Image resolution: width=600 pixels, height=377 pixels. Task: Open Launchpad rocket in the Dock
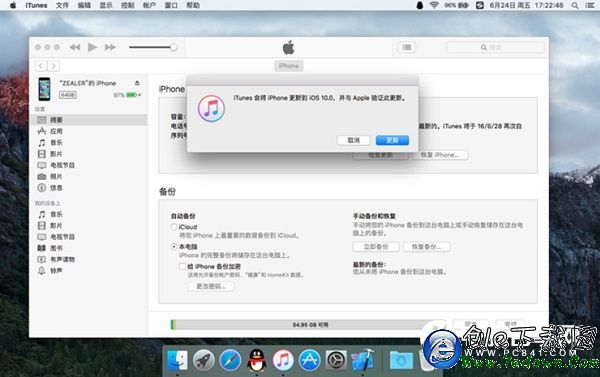[x=204, y=361]
